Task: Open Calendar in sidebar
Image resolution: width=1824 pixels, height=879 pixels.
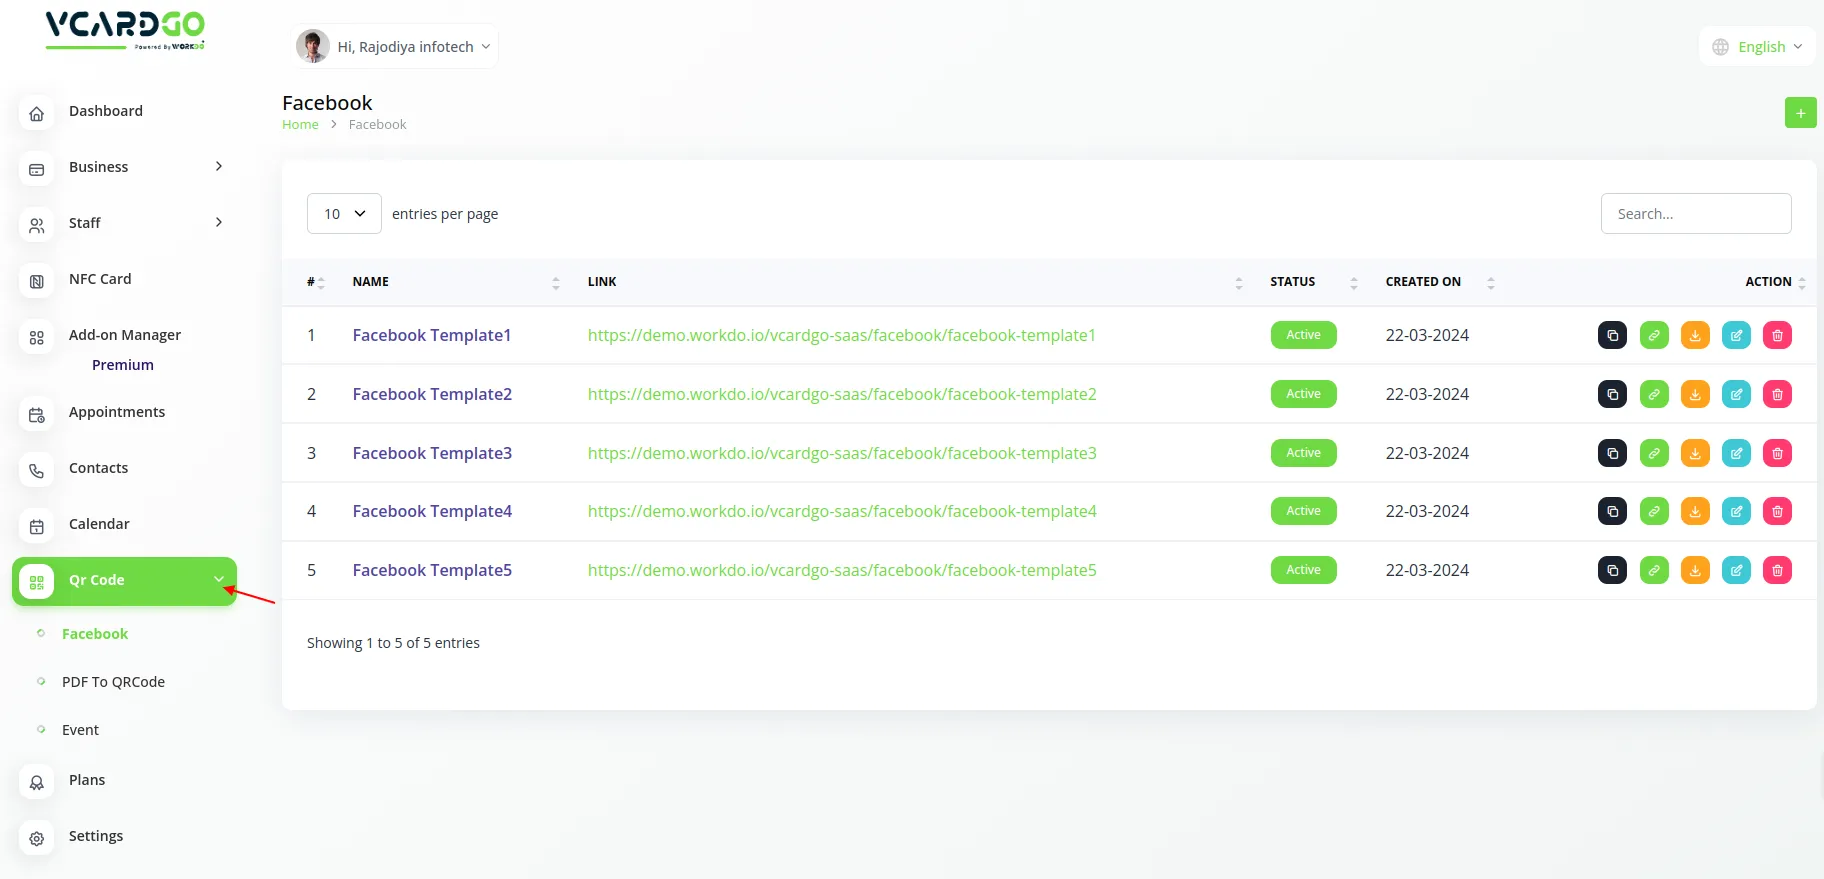Action: coord(99,524)
